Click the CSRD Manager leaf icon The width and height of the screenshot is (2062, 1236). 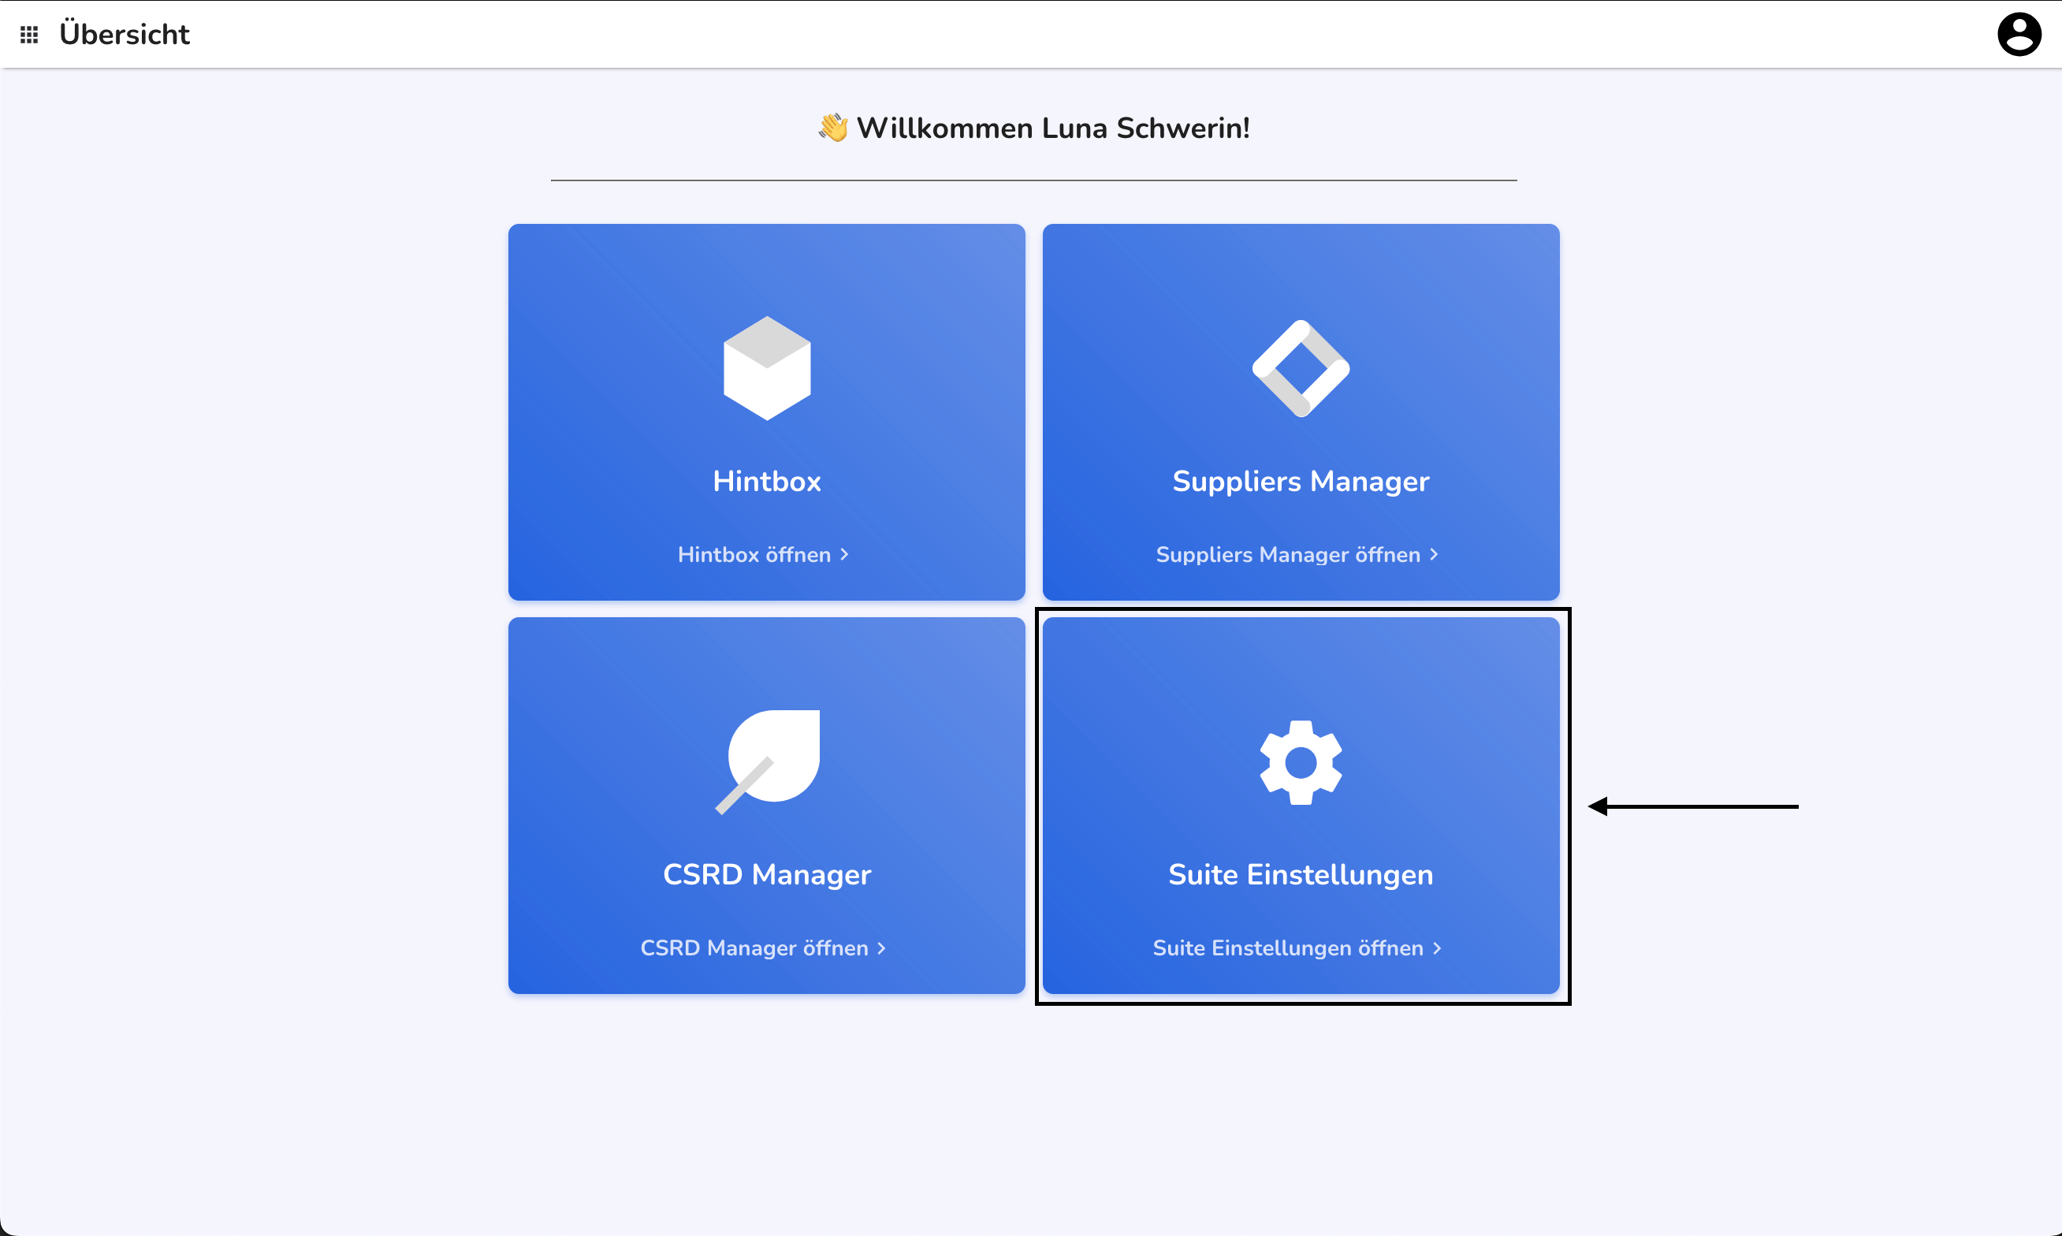coord(767,761)
